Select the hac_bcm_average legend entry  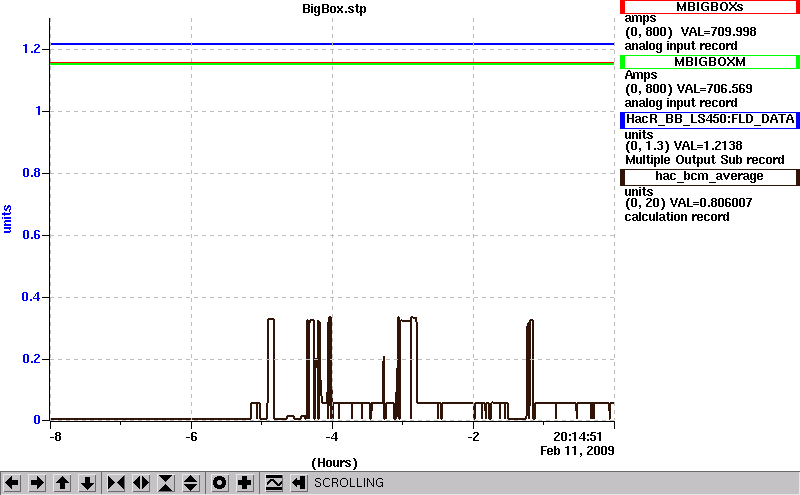[709, 177]
